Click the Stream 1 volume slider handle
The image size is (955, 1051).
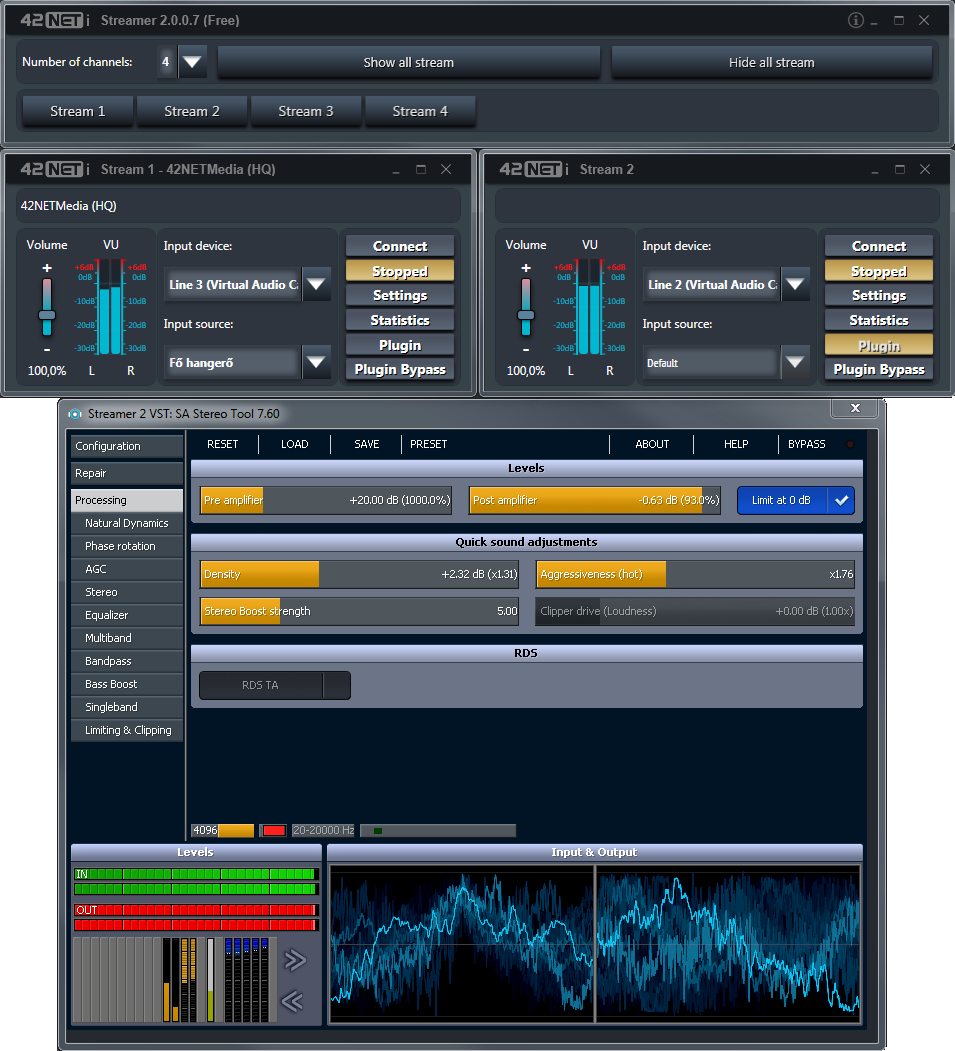click(47, 315)
